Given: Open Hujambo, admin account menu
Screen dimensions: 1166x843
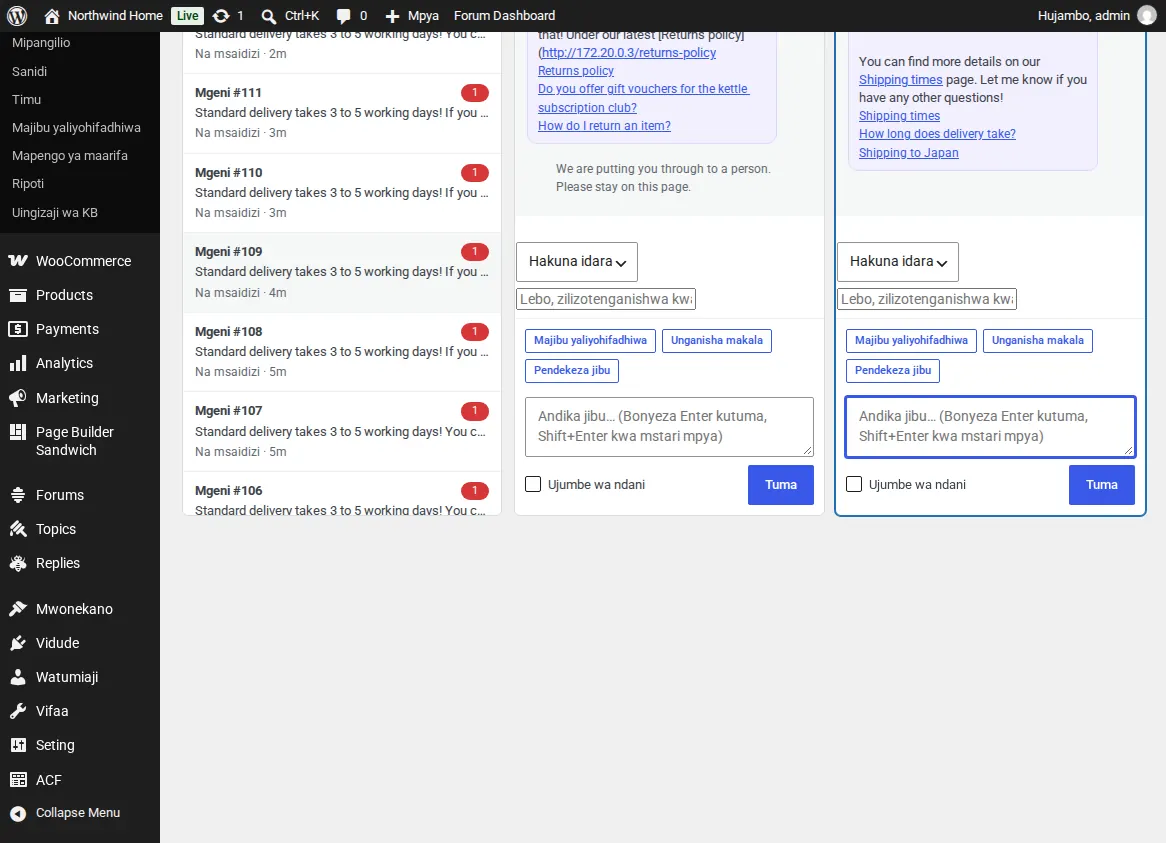Looking at the screenshot, I should click(x=1096, y=16).
